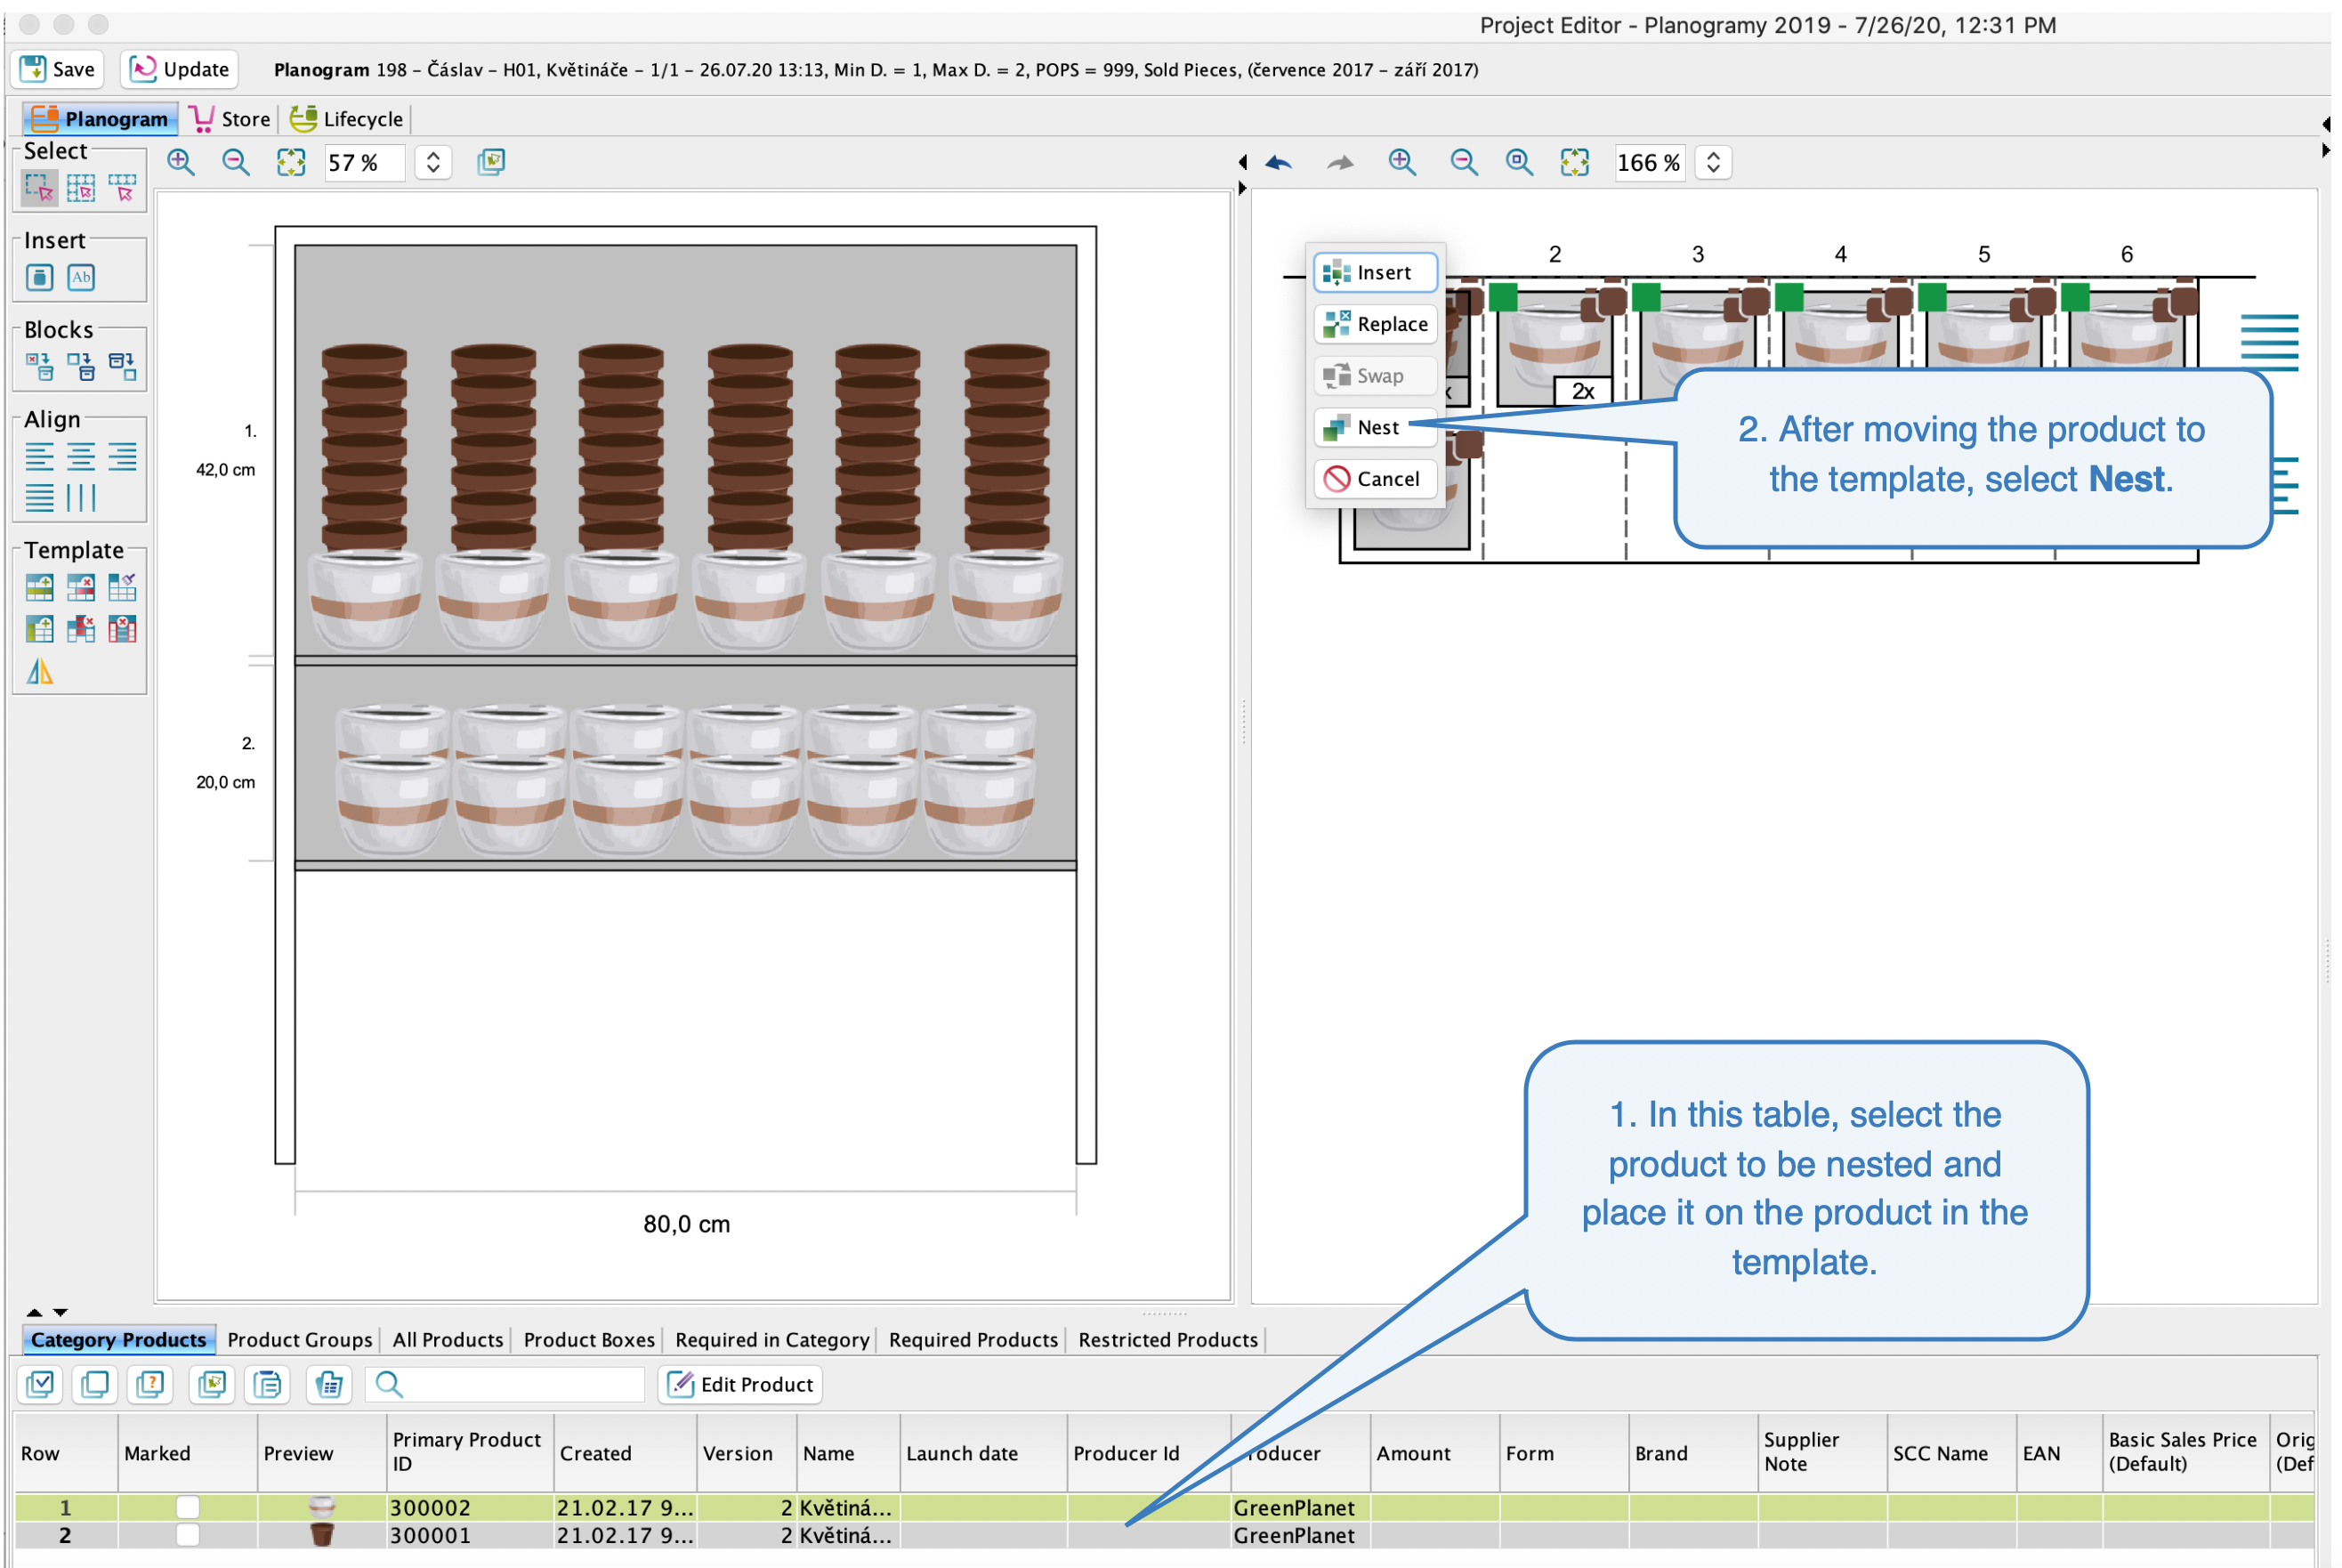The image size is (2342, 1568).
Task: Open the Required in Category tab
Action: click(x=772, y=1340)
